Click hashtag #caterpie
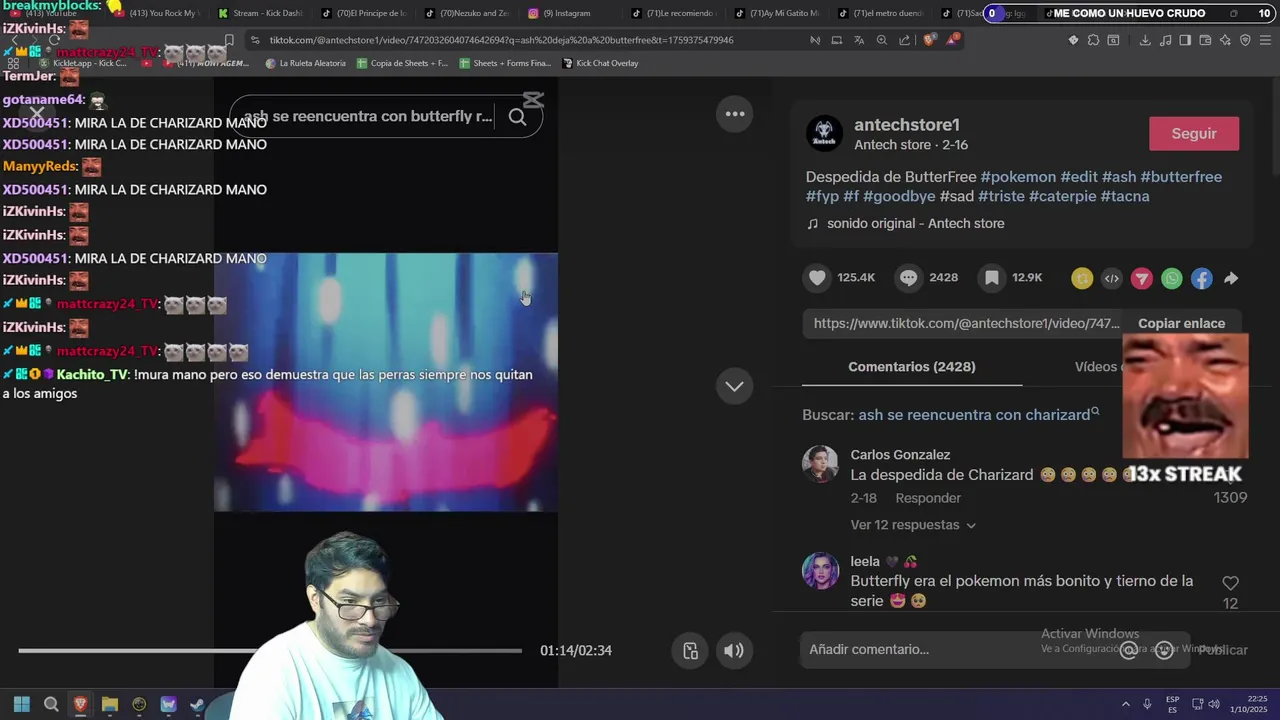Image resolution: width=1280 pixels, height=720 pixels. [x=1062, y=196]
